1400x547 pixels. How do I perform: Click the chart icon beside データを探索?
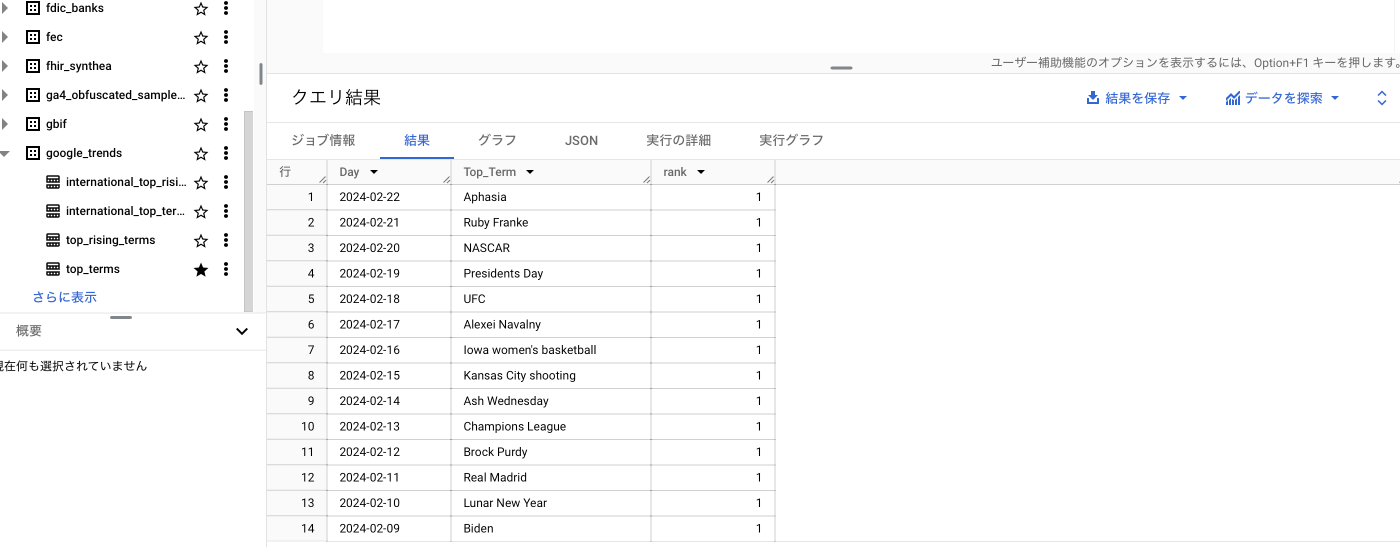click(x=1233, y=98)
